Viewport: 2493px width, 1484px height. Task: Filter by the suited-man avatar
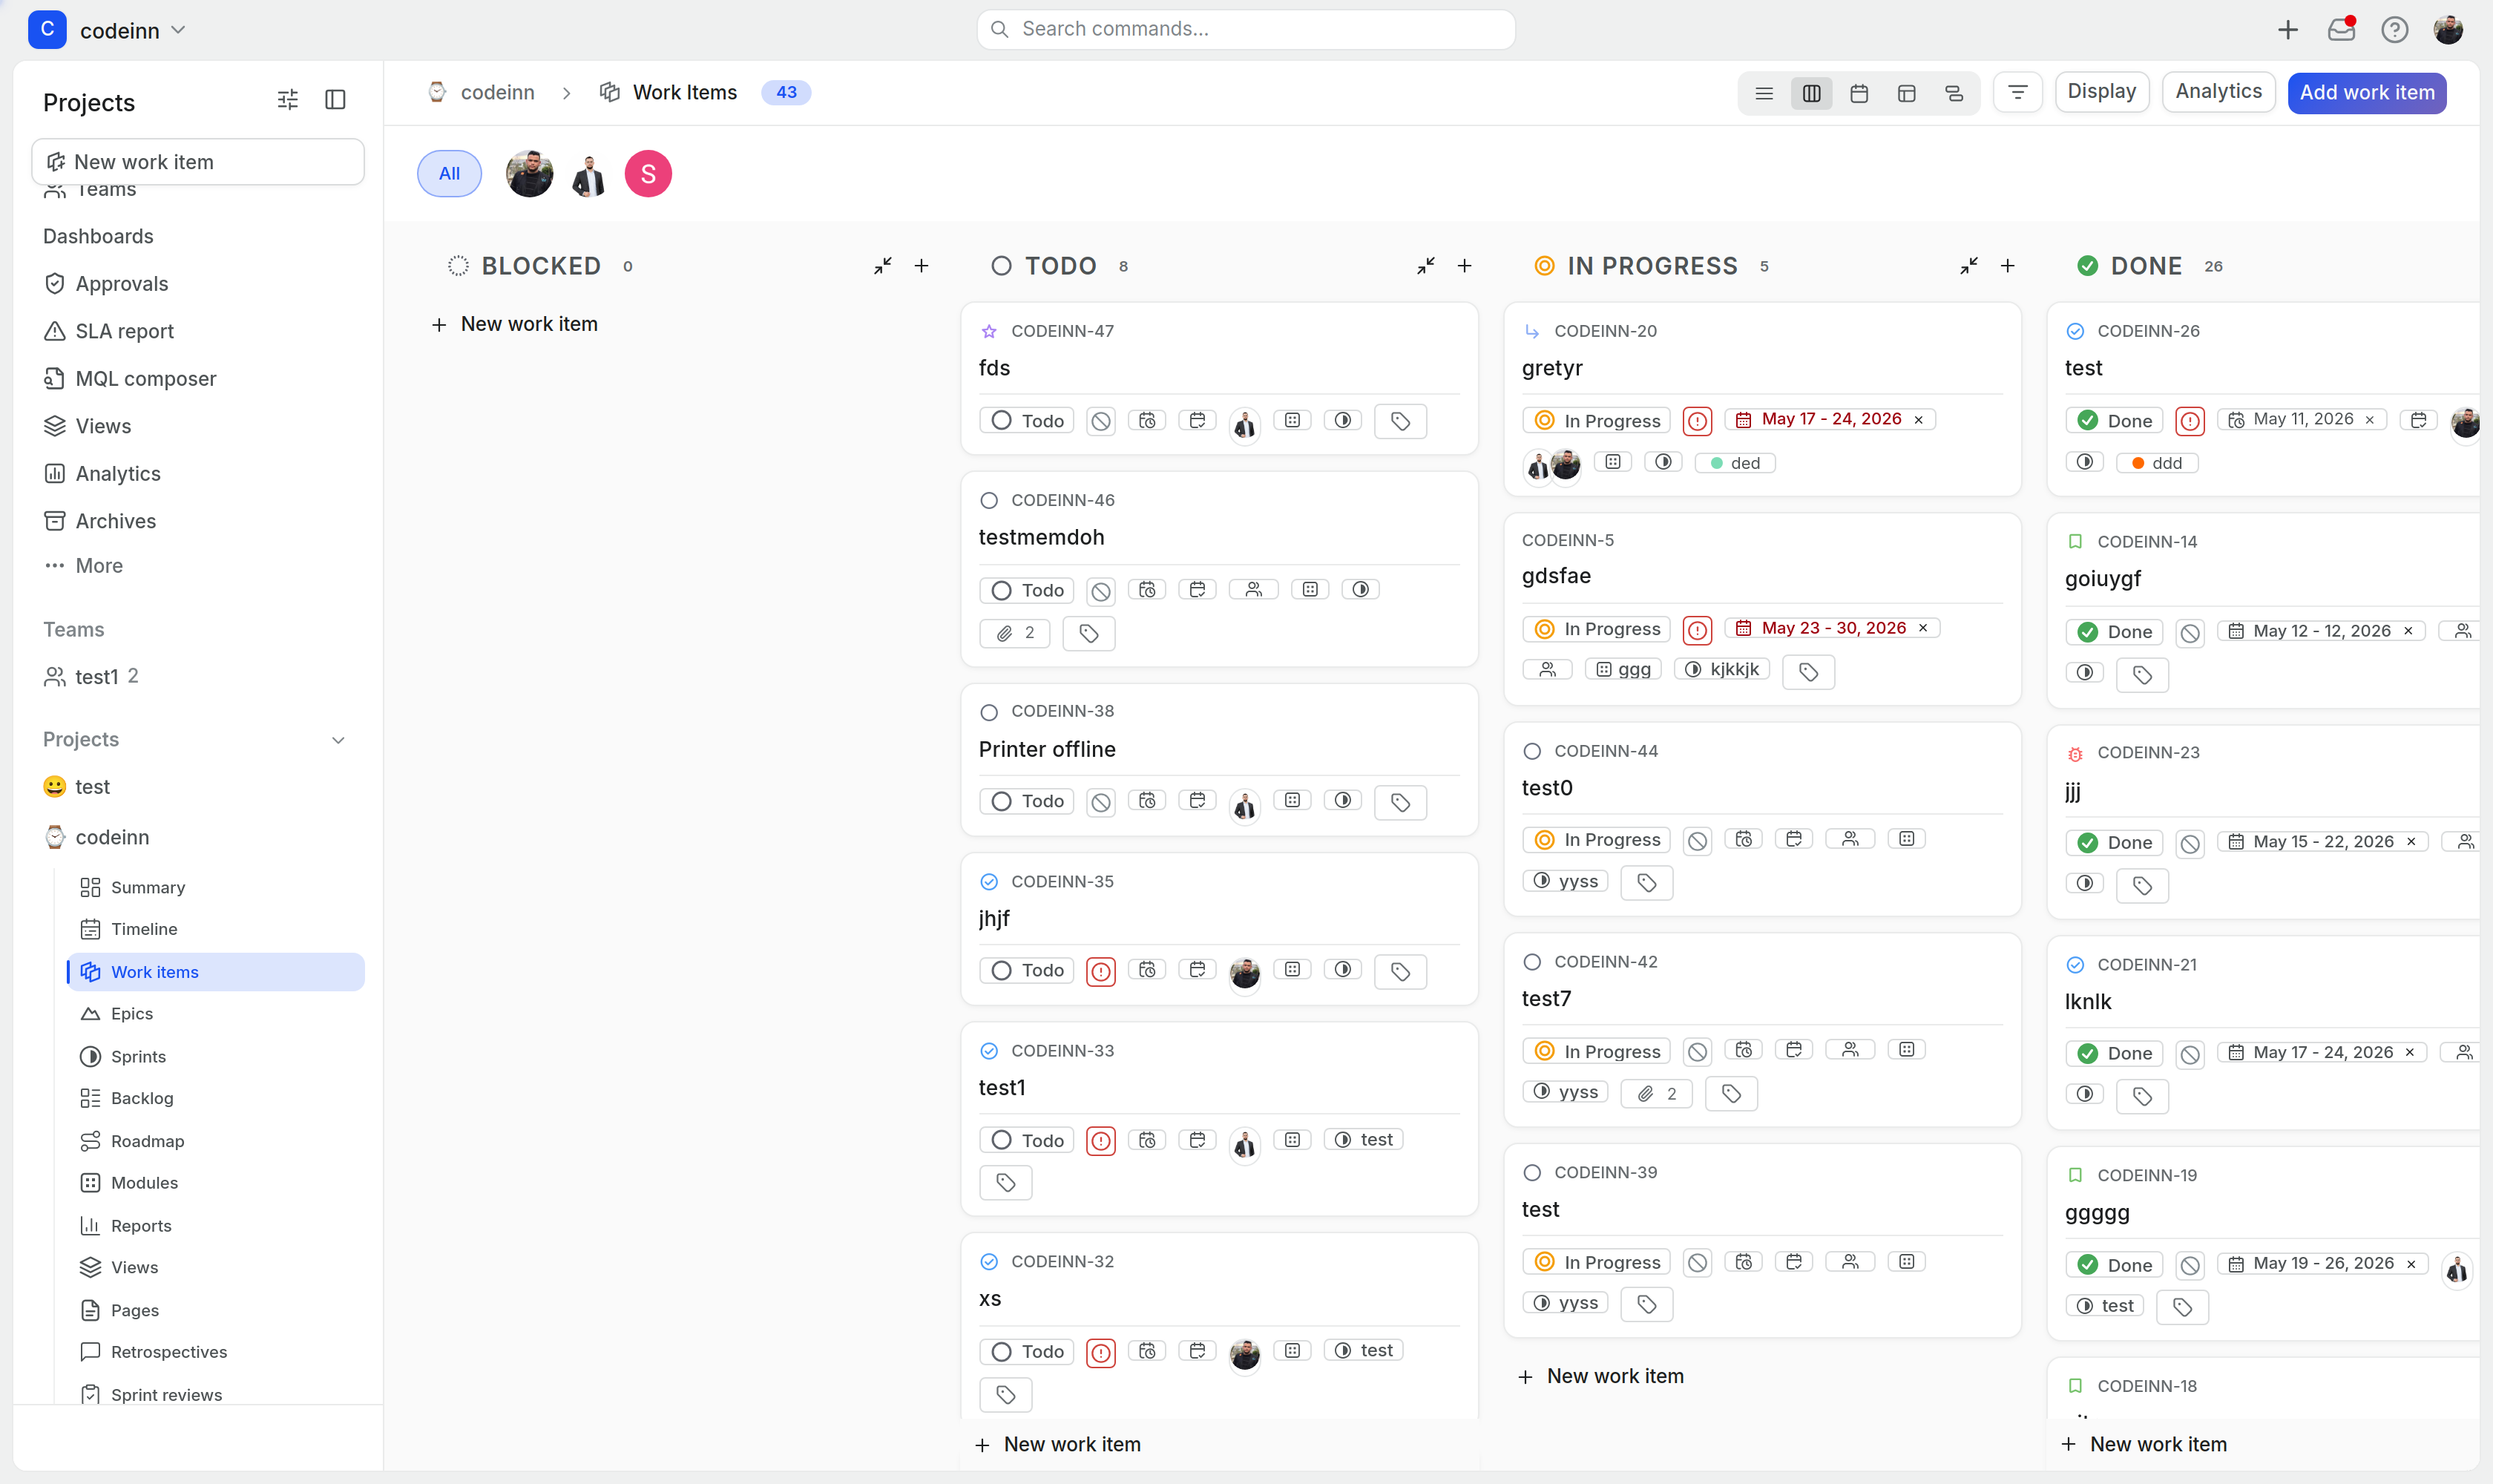(589, 176)
